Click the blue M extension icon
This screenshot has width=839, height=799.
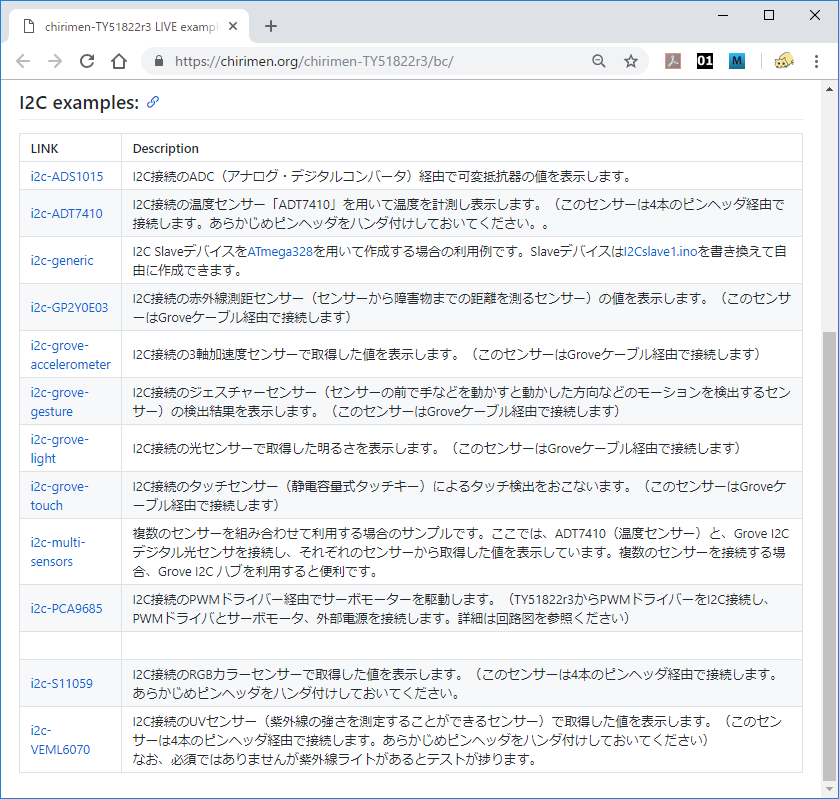pos(737,61)
